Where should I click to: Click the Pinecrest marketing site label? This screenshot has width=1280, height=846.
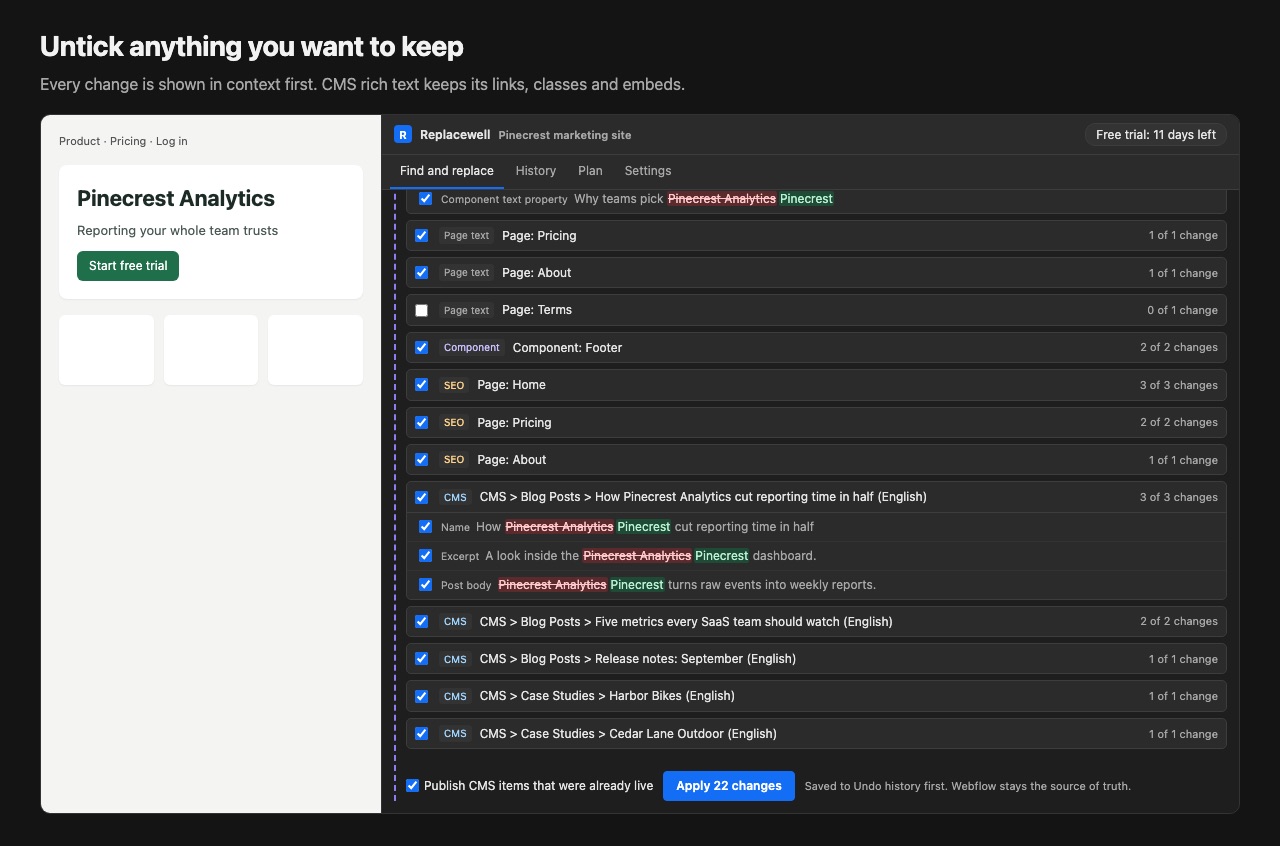pos(565,135)
